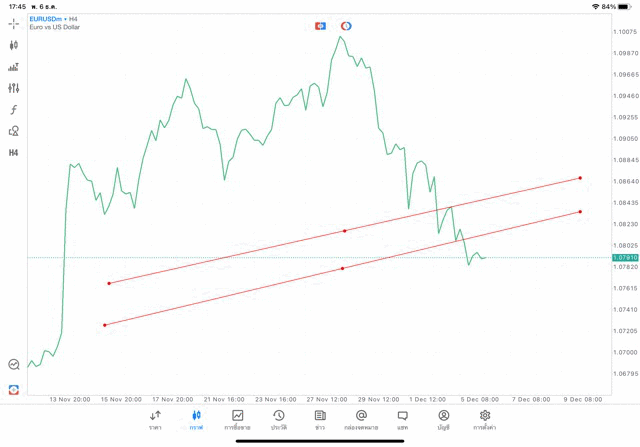Open the บัญชี (Accounts) tab
Screen dimensions: 640x447
(443, 419)
